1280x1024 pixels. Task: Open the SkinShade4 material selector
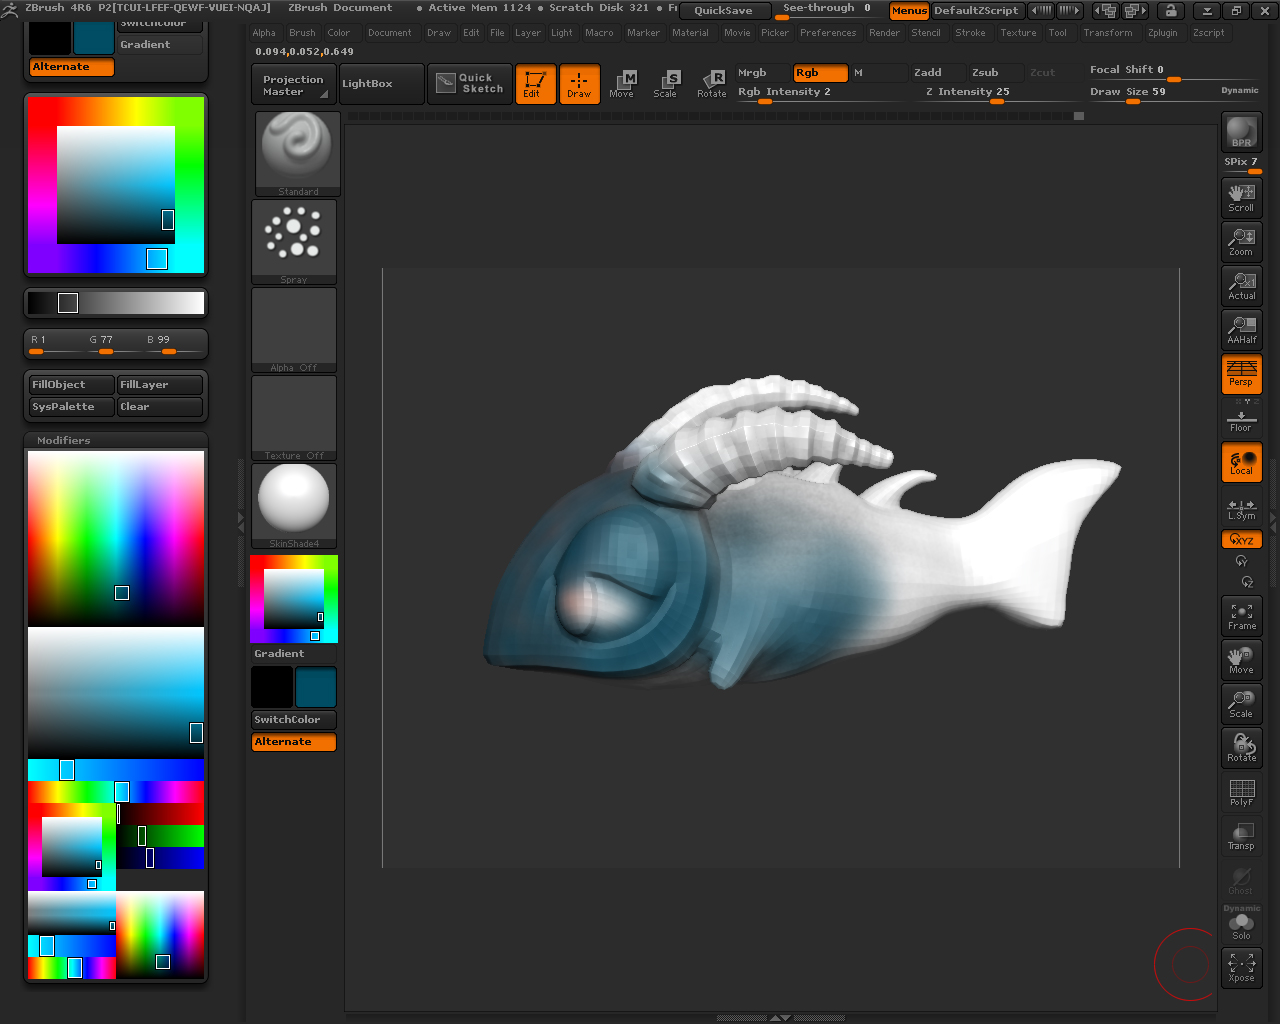294,506
